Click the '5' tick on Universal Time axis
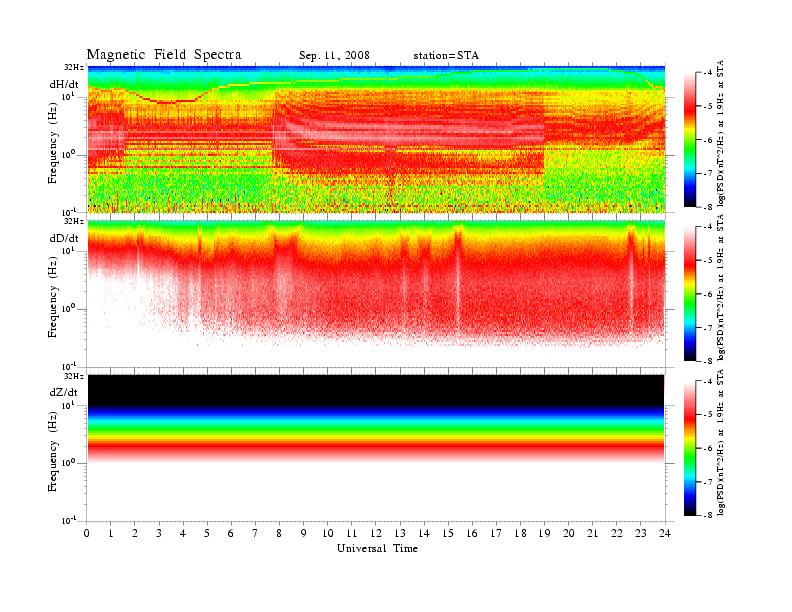This screenshot has width=792, height=612. (x=207, y=533)
